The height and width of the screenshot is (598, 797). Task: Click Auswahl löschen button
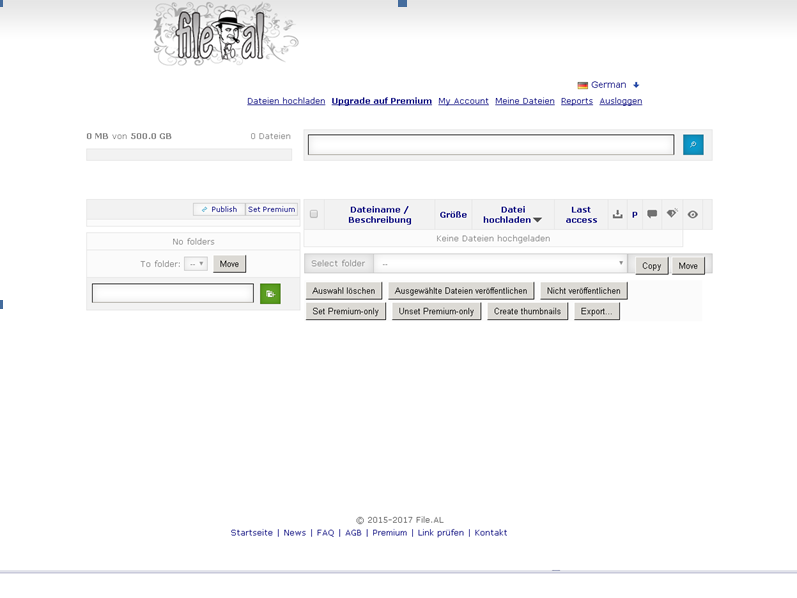(x=344, y=291)
